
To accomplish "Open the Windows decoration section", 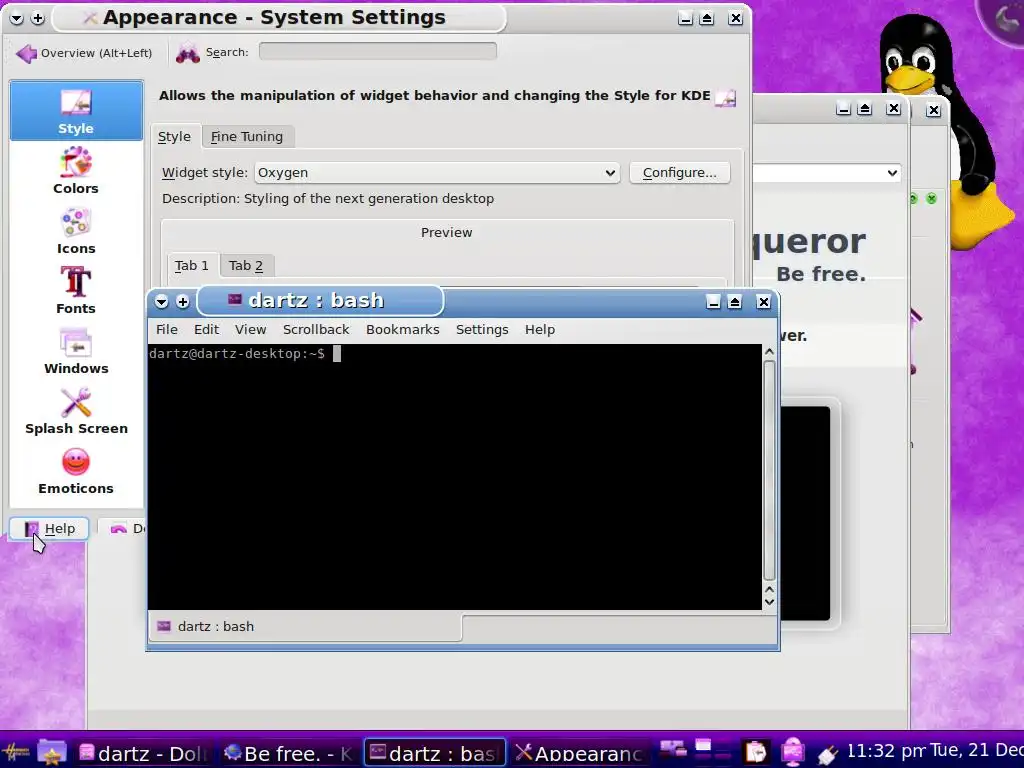I will [x=76, y=351].
